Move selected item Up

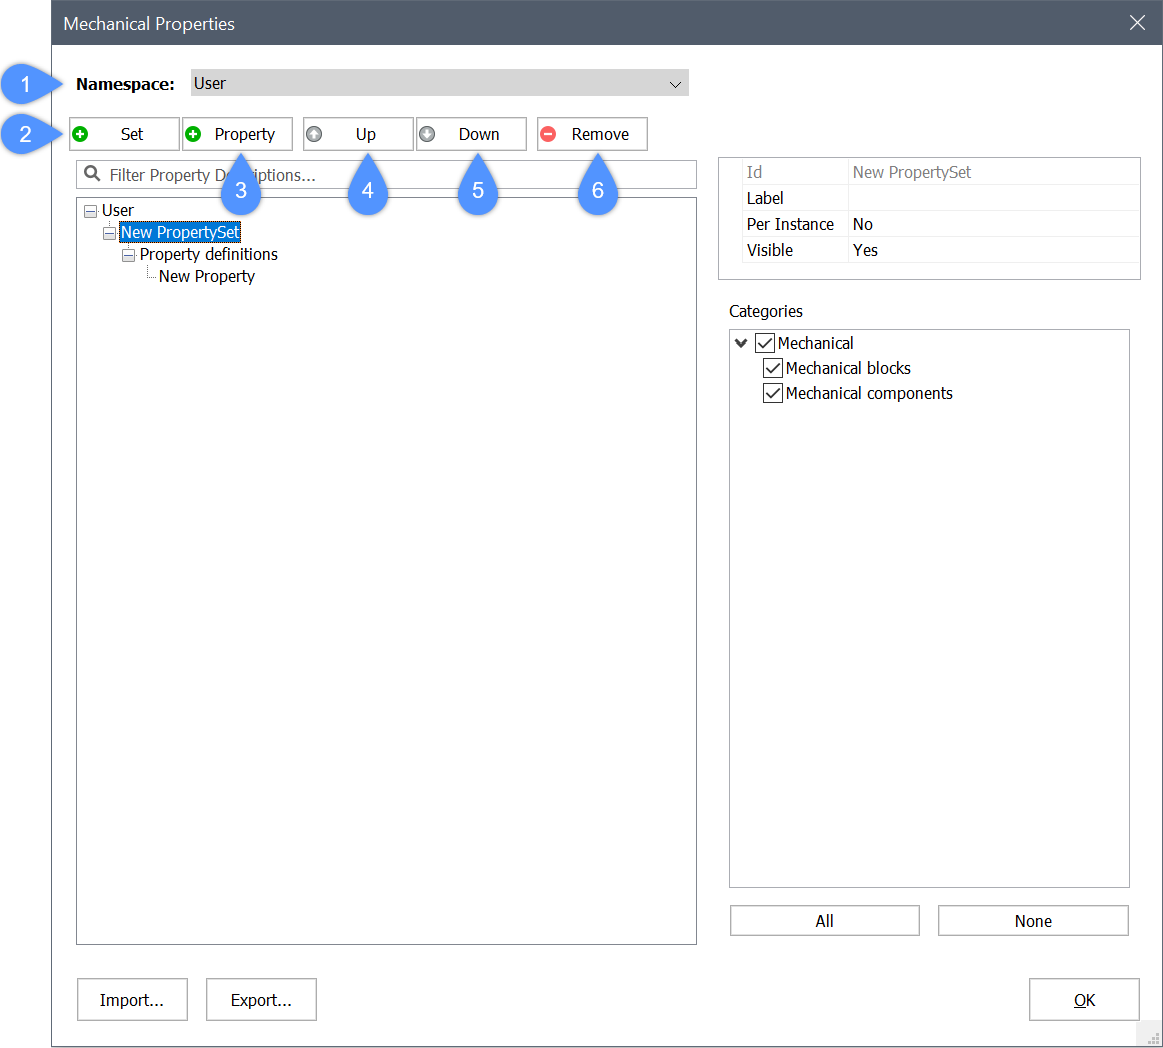[358, 134]
